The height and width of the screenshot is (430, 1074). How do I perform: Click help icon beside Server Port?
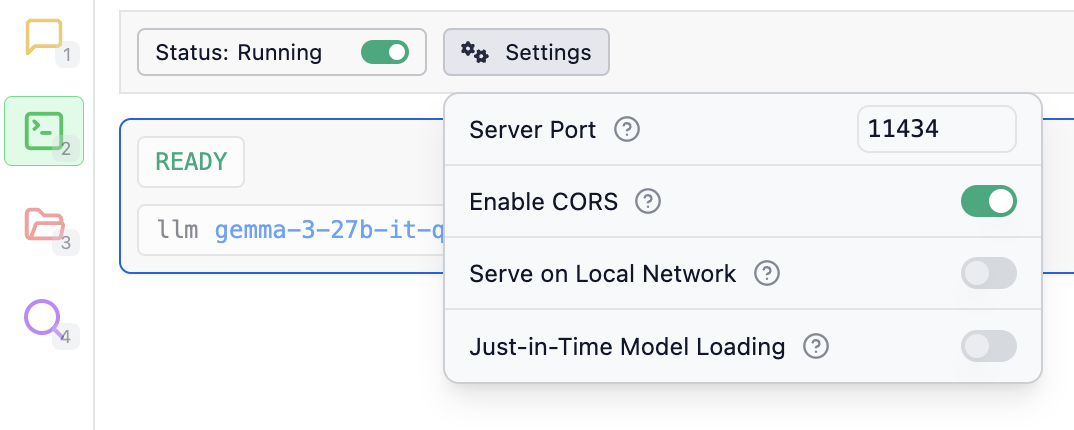coord(627,129)
